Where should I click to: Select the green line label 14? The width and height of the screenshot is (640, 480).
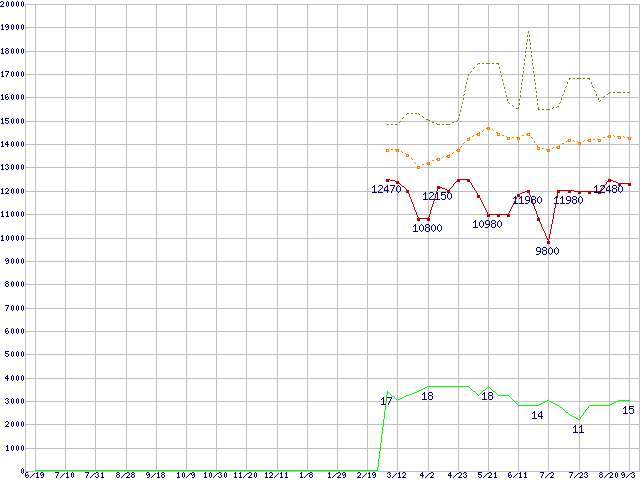pos(537,415)
